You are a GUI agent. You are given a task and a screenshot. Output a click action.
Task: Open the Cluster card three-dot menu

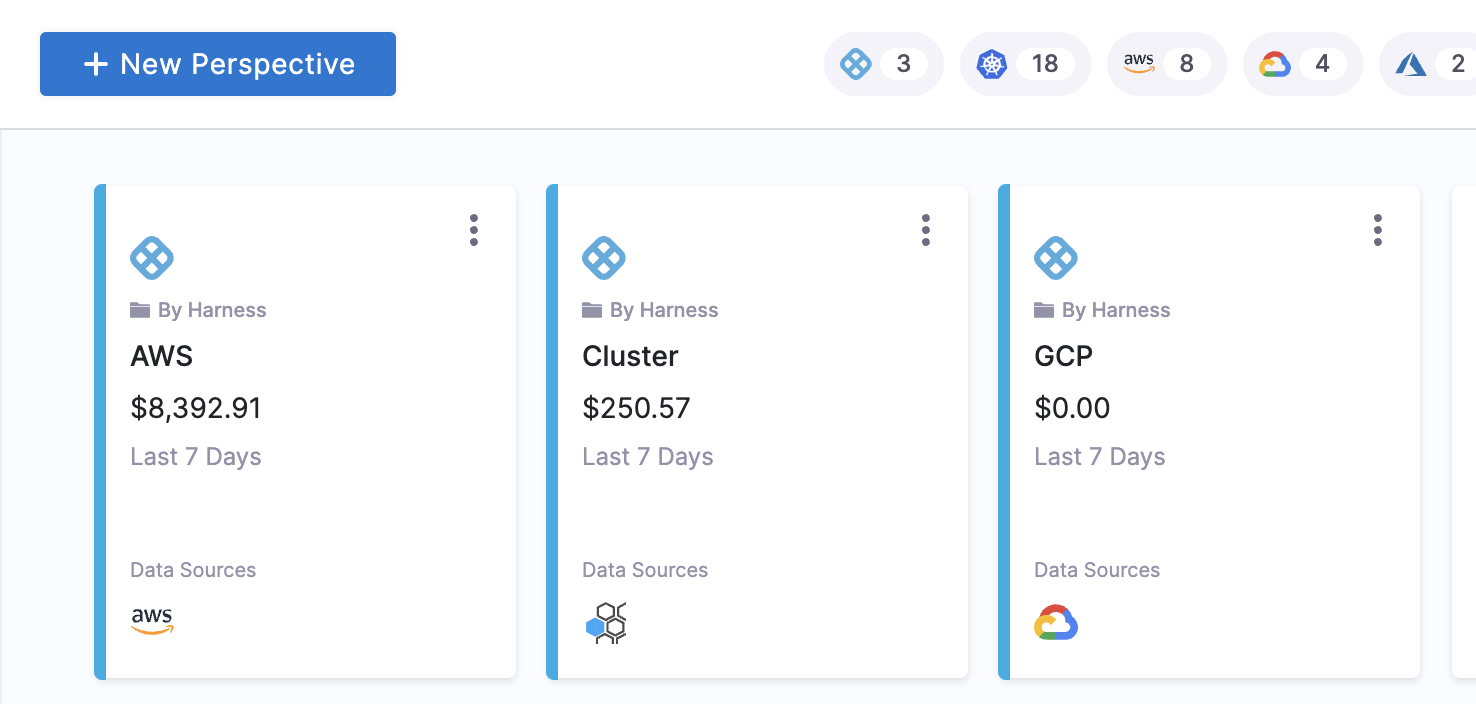(x=926, y=230)
